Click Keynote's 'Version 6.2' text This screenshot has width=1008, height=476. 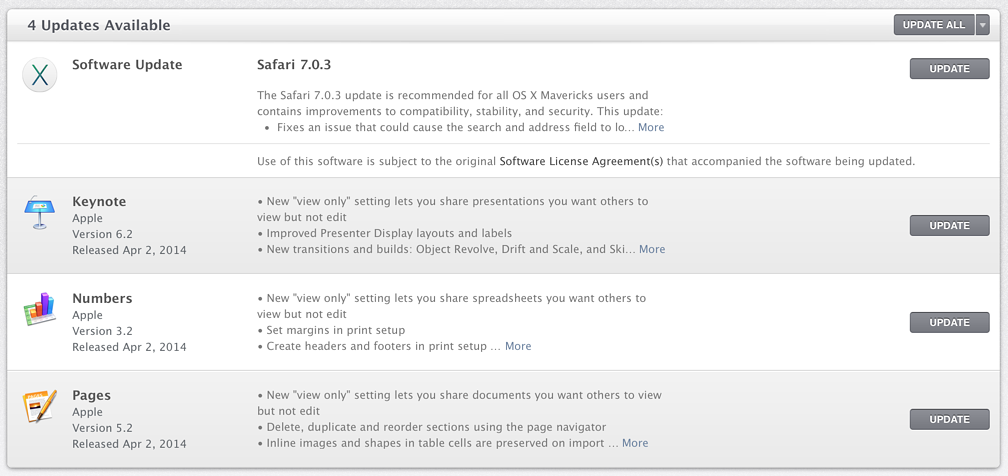102,234
